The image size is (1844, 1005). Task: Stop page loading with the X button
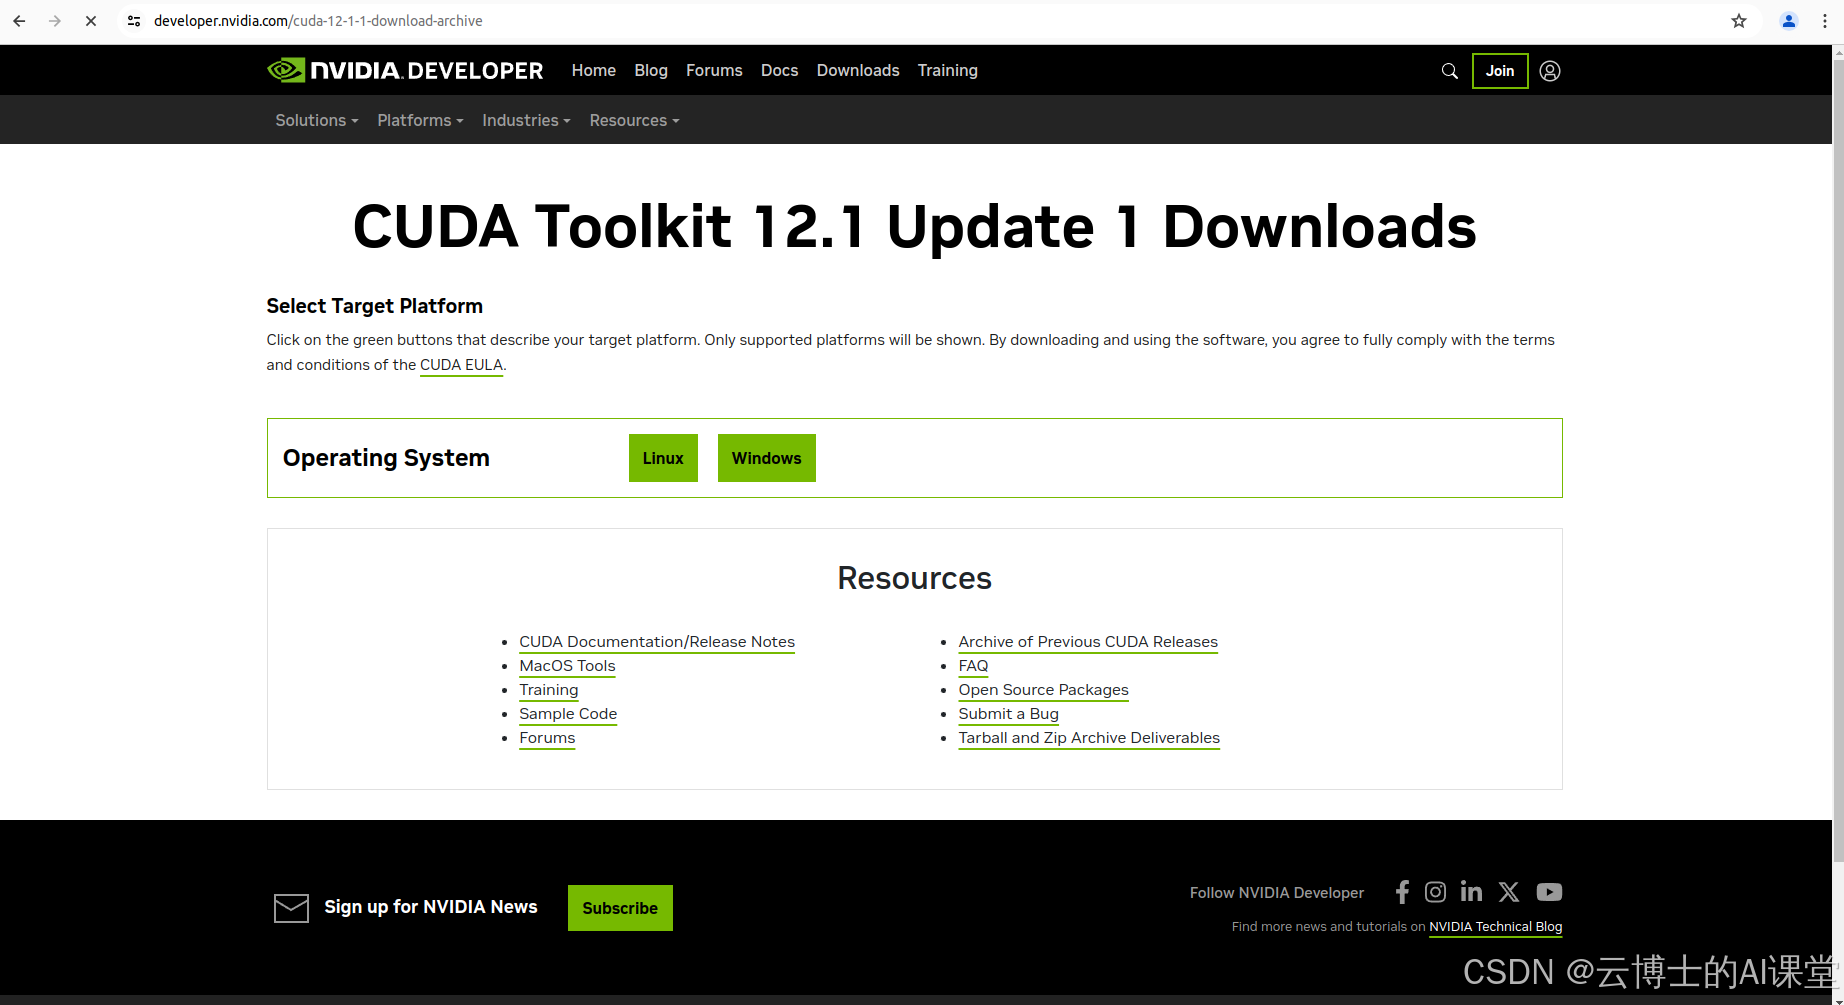pyautogui.click(x=91, y=21)
